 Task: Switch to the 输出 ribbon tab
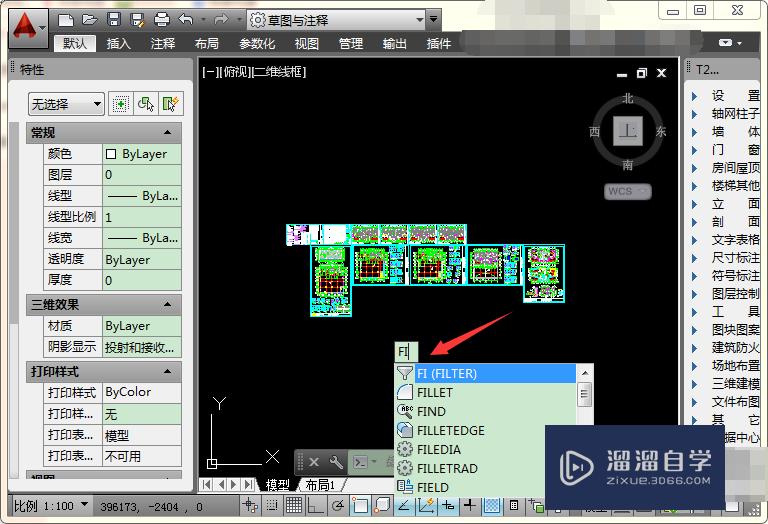tap(394, 44)
